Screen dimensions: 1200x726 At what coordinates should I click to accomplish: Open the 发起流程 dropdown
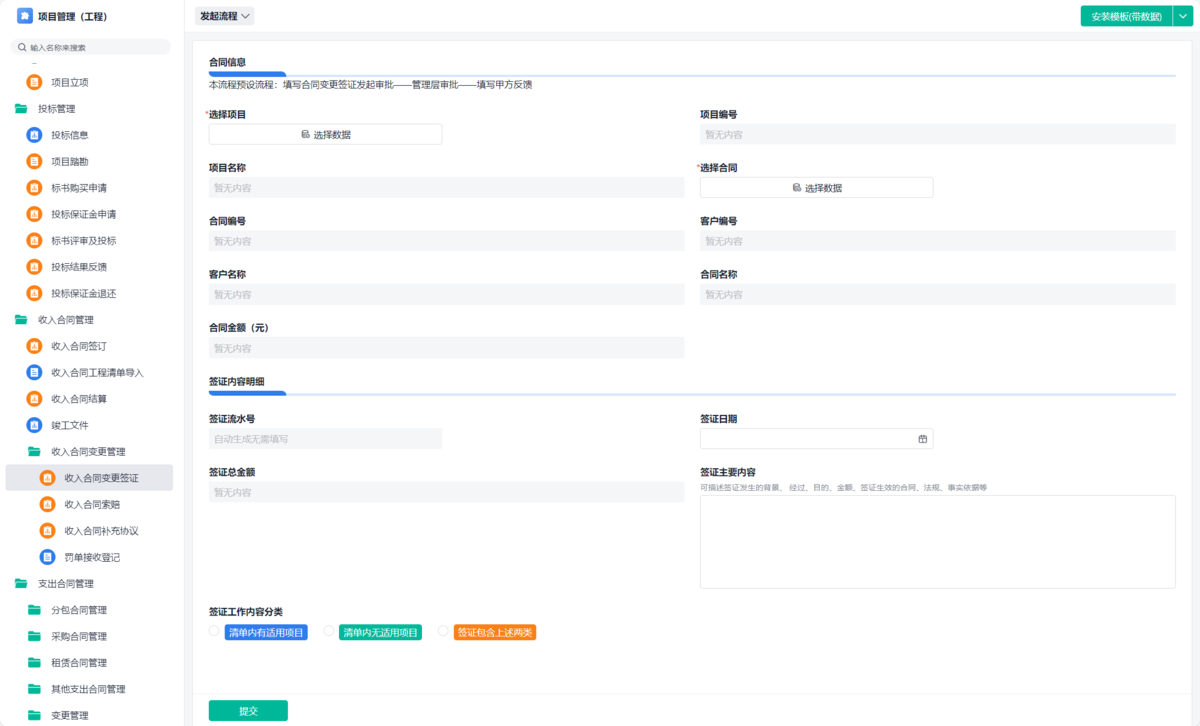(225, 16)
